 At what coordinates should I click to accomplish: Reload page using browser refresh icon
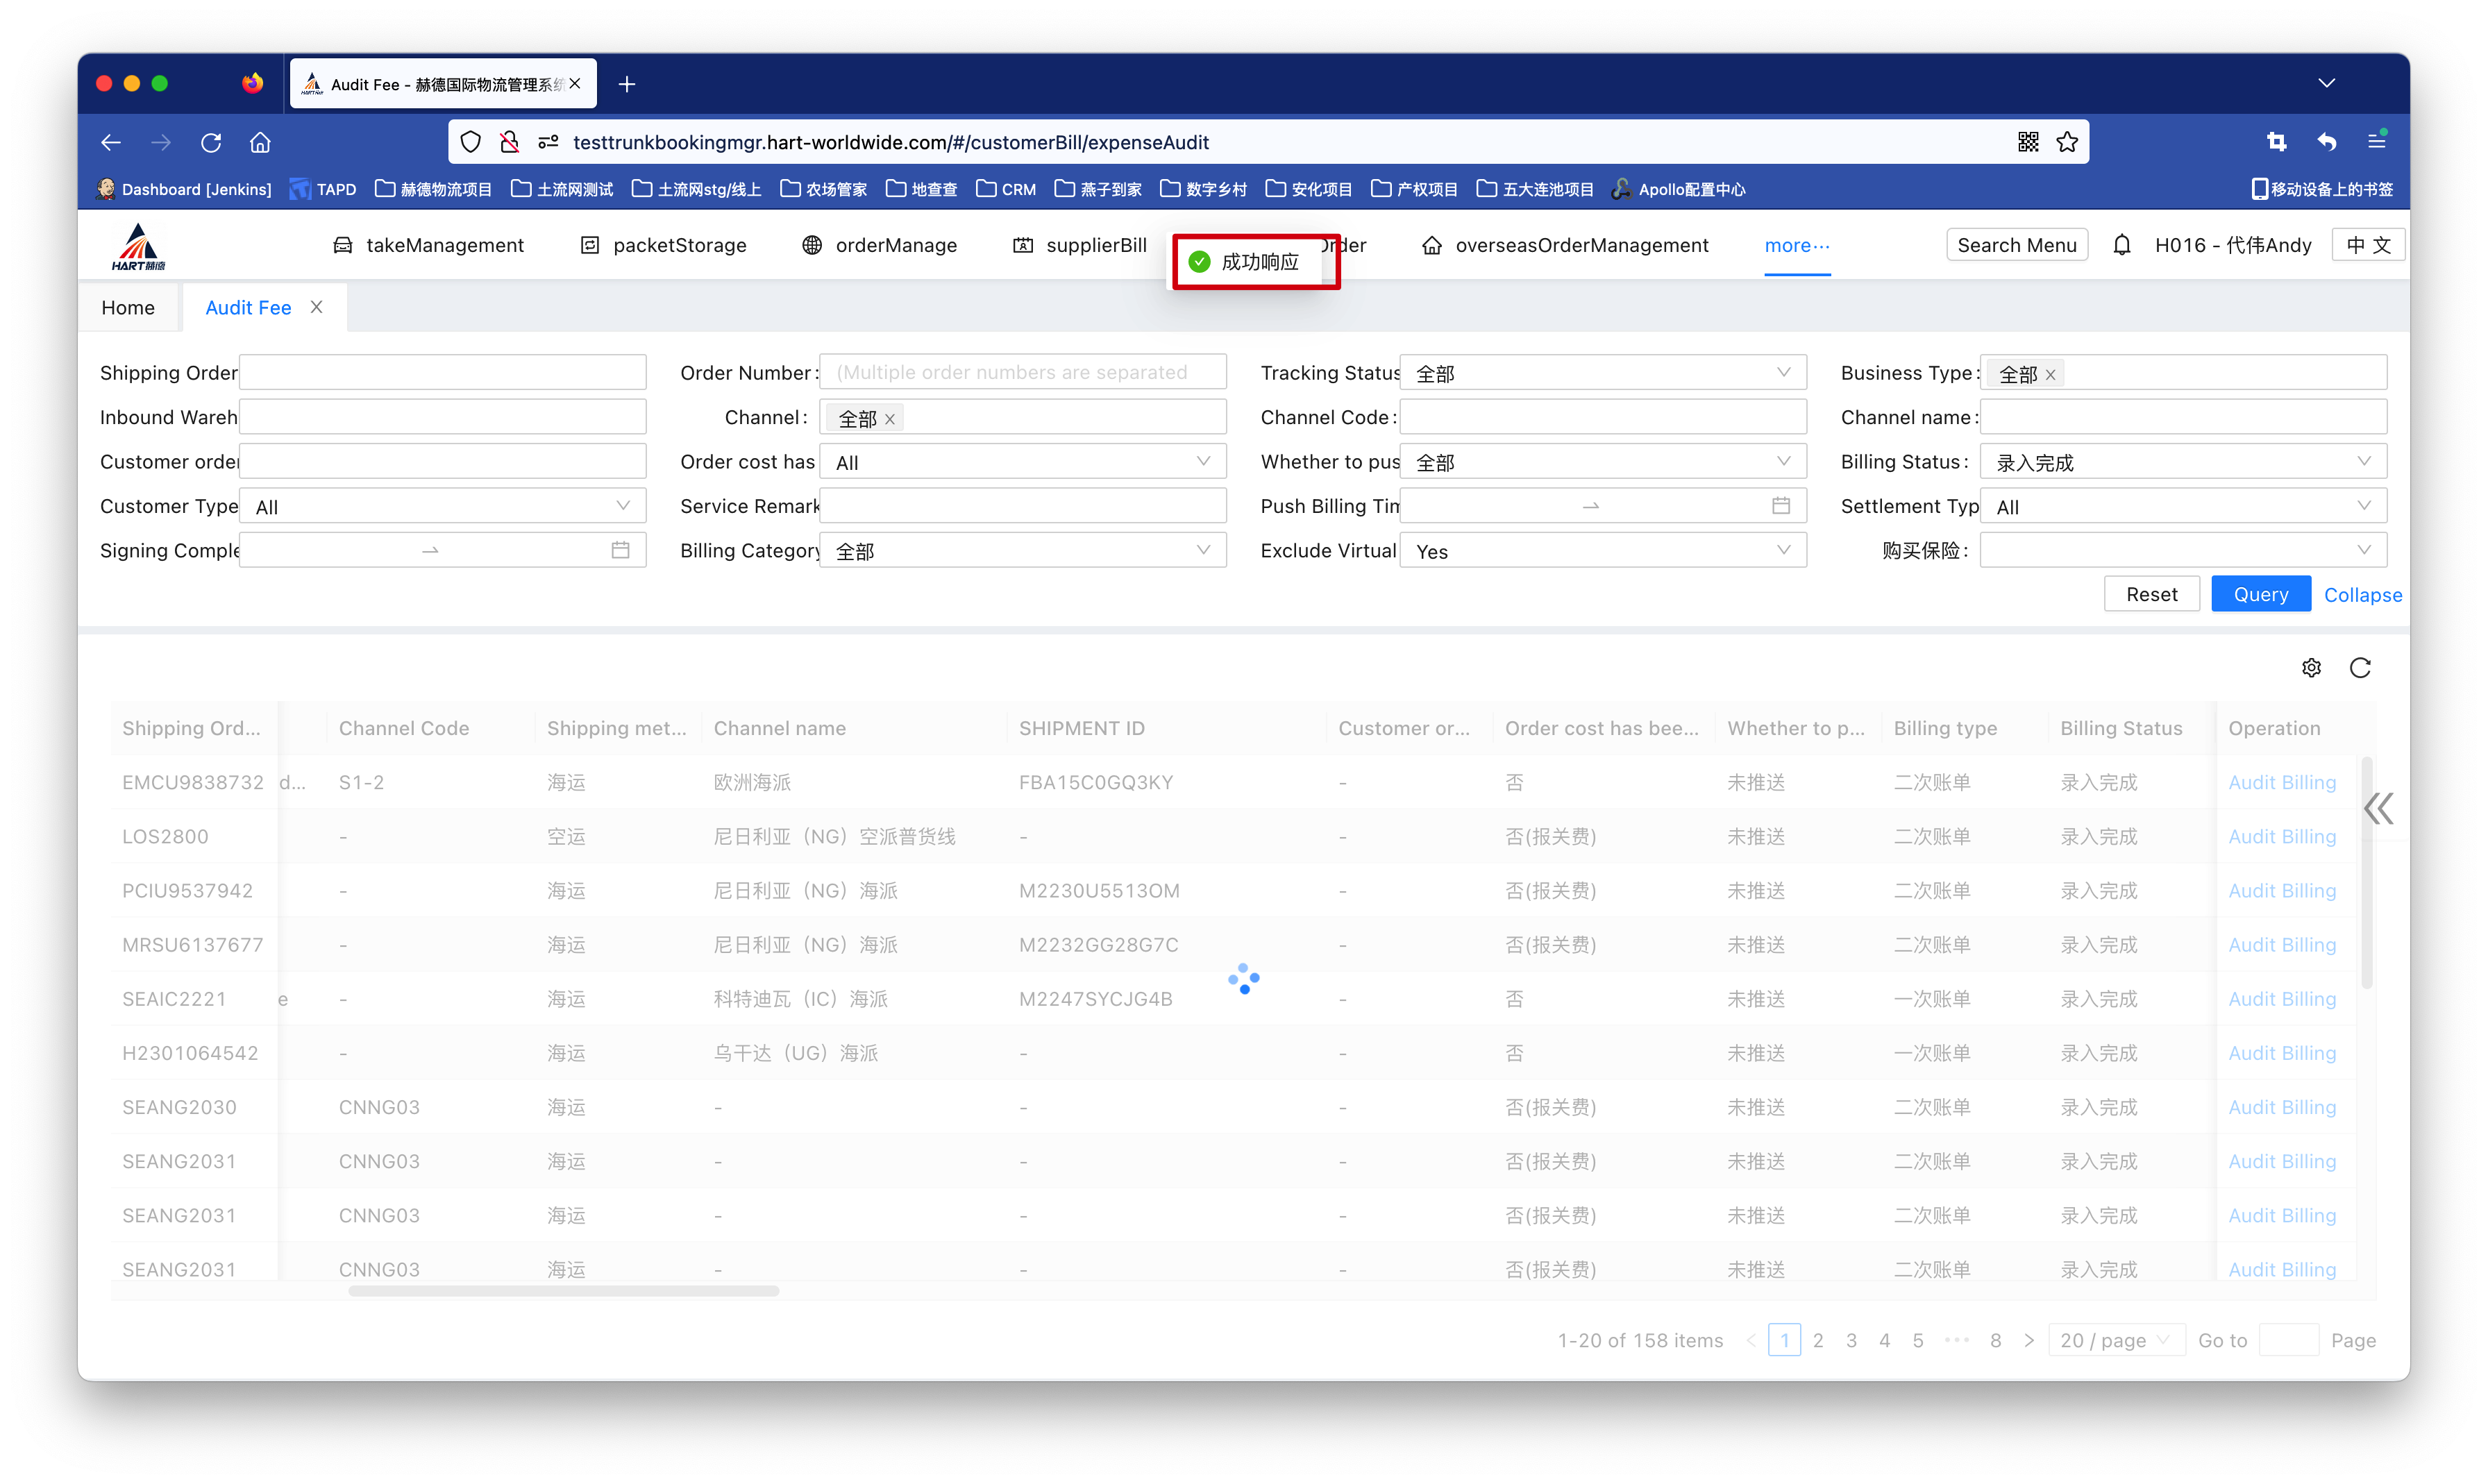pyautogui.click(x=211, y=142)
